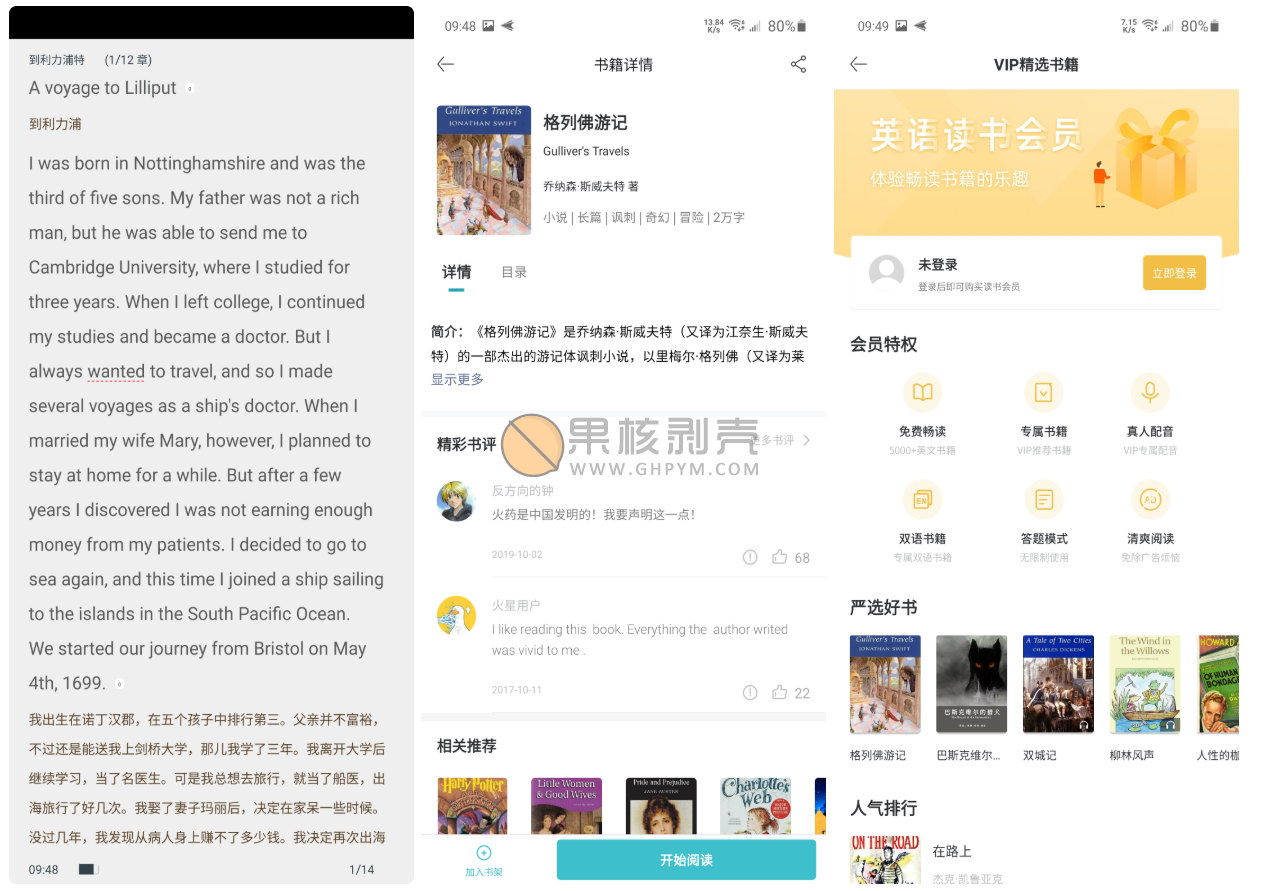Select the 详情 tab
This screenshot has height=891, width=1263.
[x=456, y=272]
